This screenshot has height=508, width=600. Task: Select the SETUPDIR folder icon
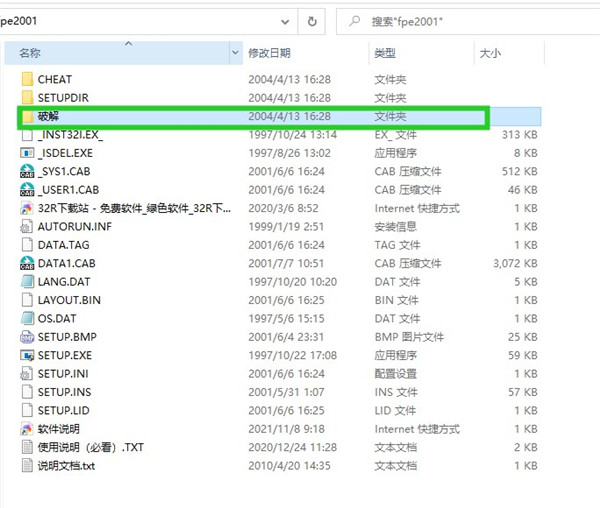tap(27, 98)
